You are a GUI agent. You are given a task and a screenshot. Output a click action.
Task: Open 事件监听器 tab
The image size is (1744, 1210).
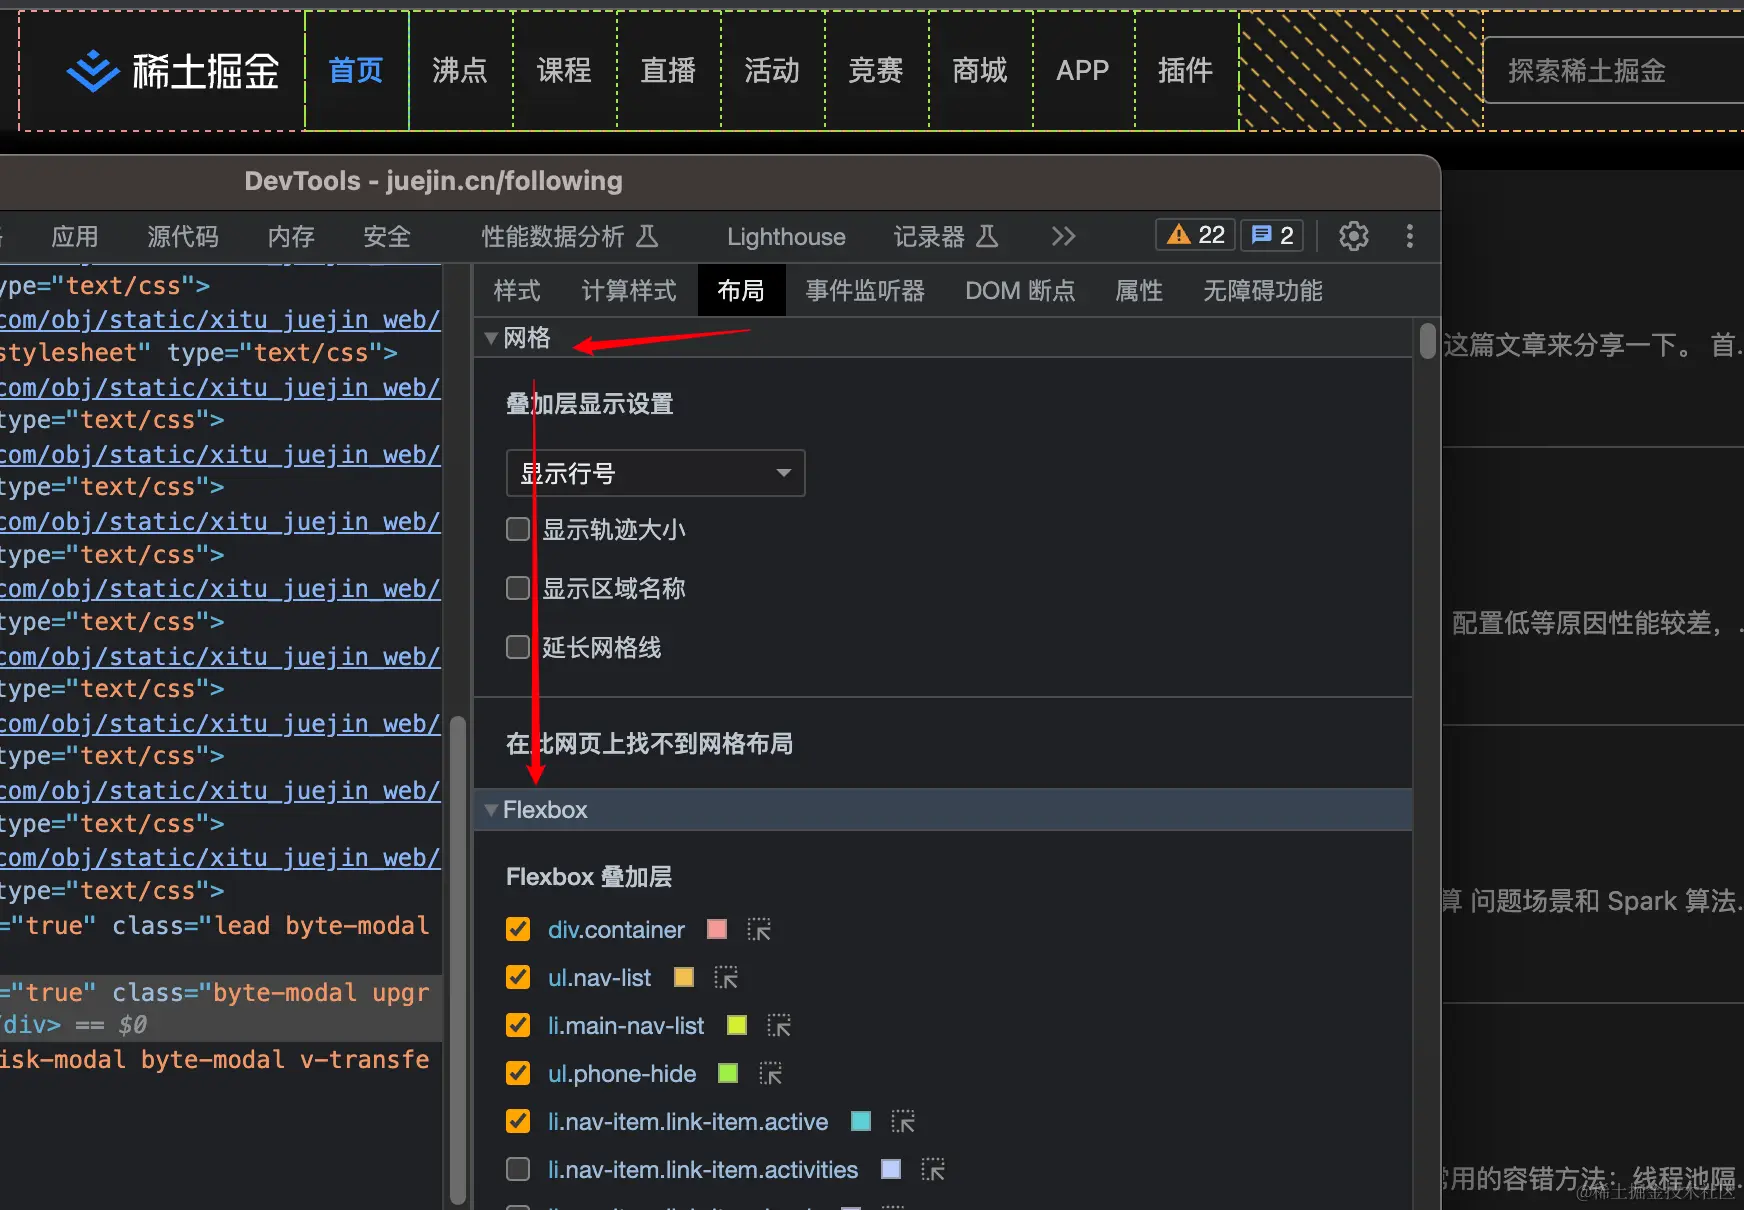pyautogui.click(x=865, y=291)
